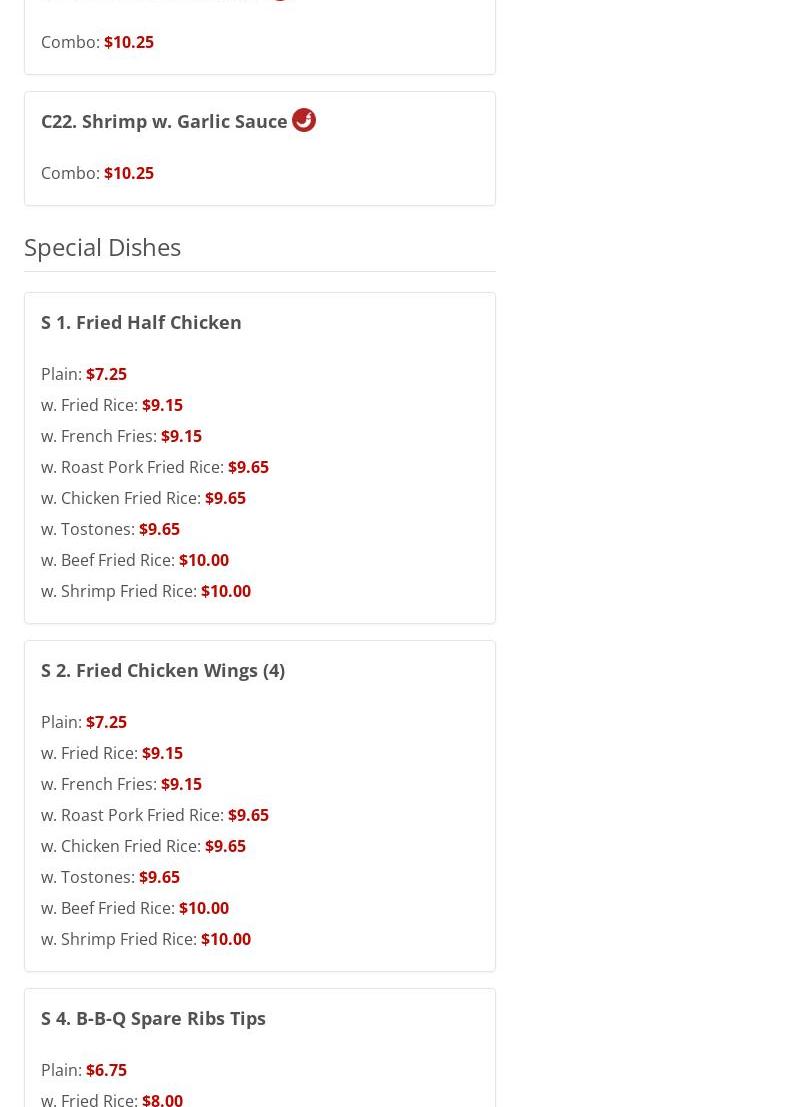Click the spicy pepper icon beside C22 Shrimp
This screenshot has width=785, height=1107.
(x=304, y=120)
